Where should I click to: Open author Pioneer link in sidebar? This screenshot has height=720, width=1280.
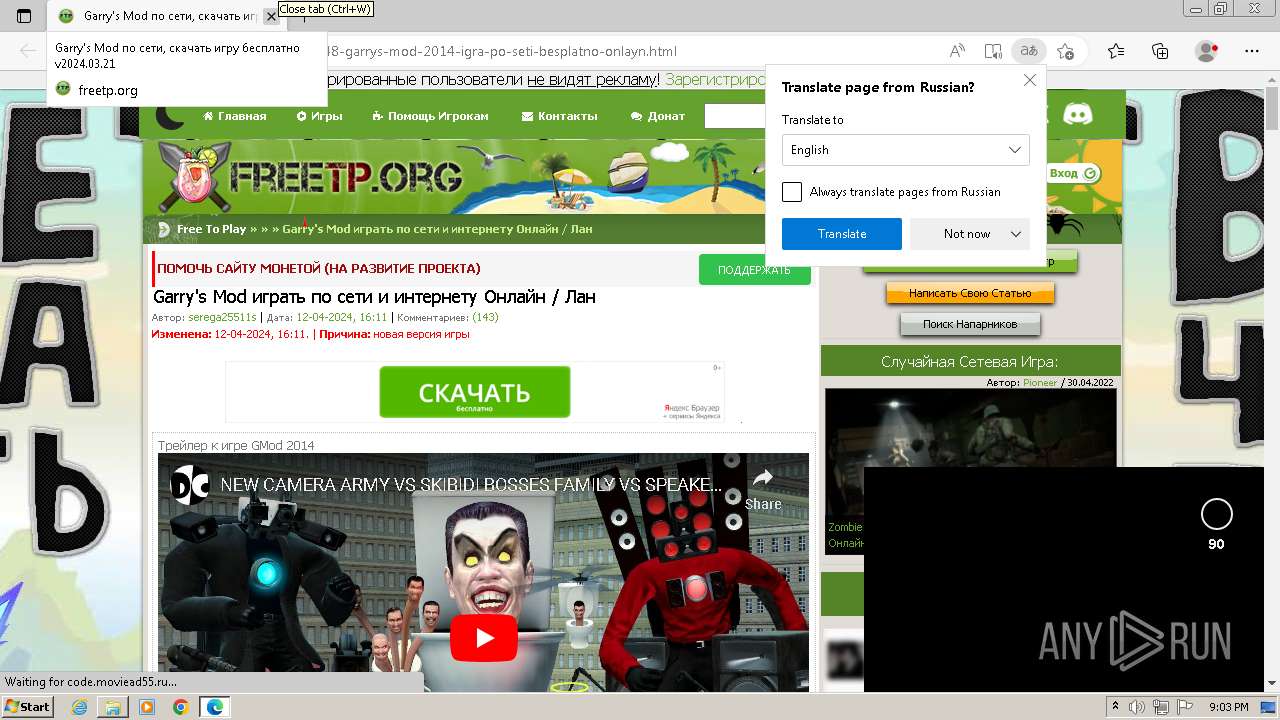tap(1040, 383)
